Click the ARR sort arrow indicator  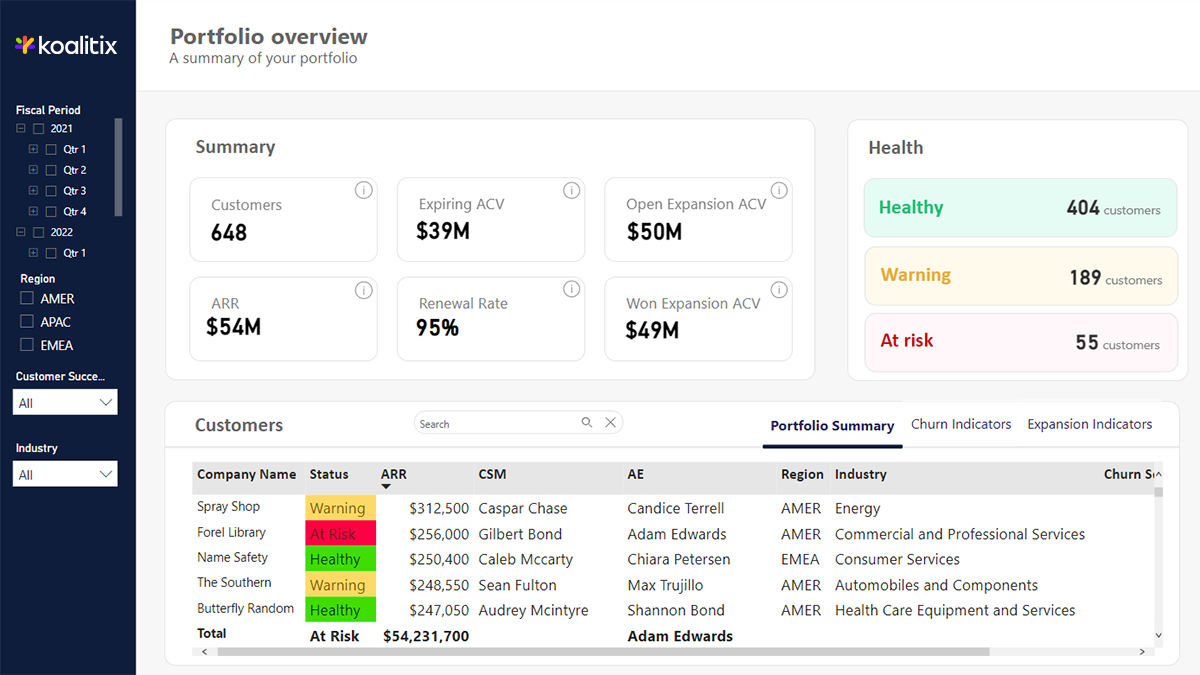(x=386, y=487)
